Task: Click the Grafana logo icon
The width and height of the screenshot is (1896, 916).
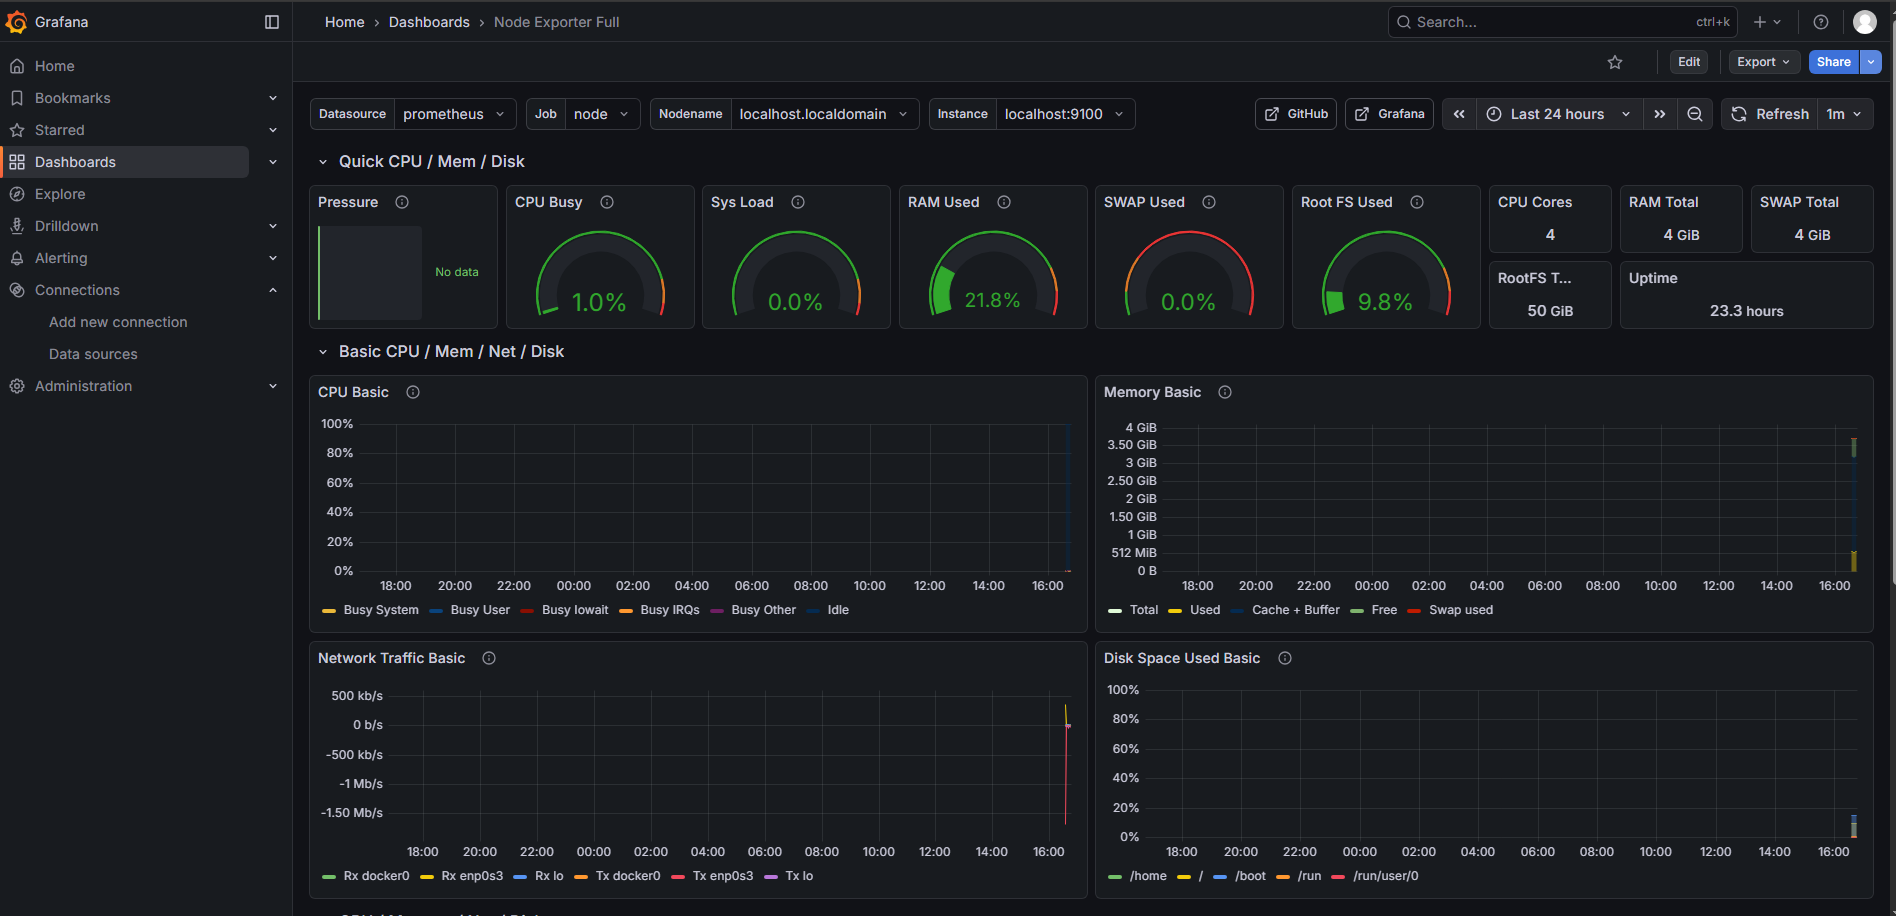Action: [x=17, y=22]
